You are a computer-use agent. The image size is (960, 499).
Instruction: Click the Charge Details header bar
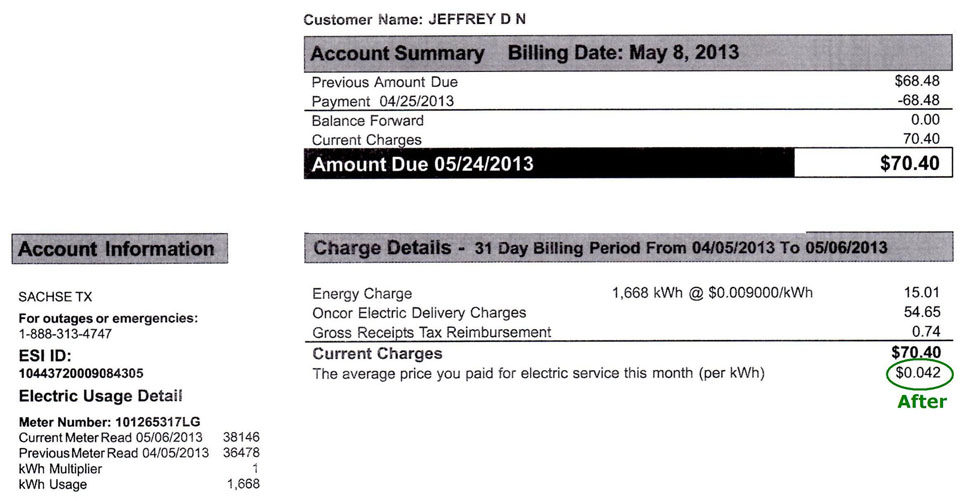pyautogui.click(x=628, y=247)
